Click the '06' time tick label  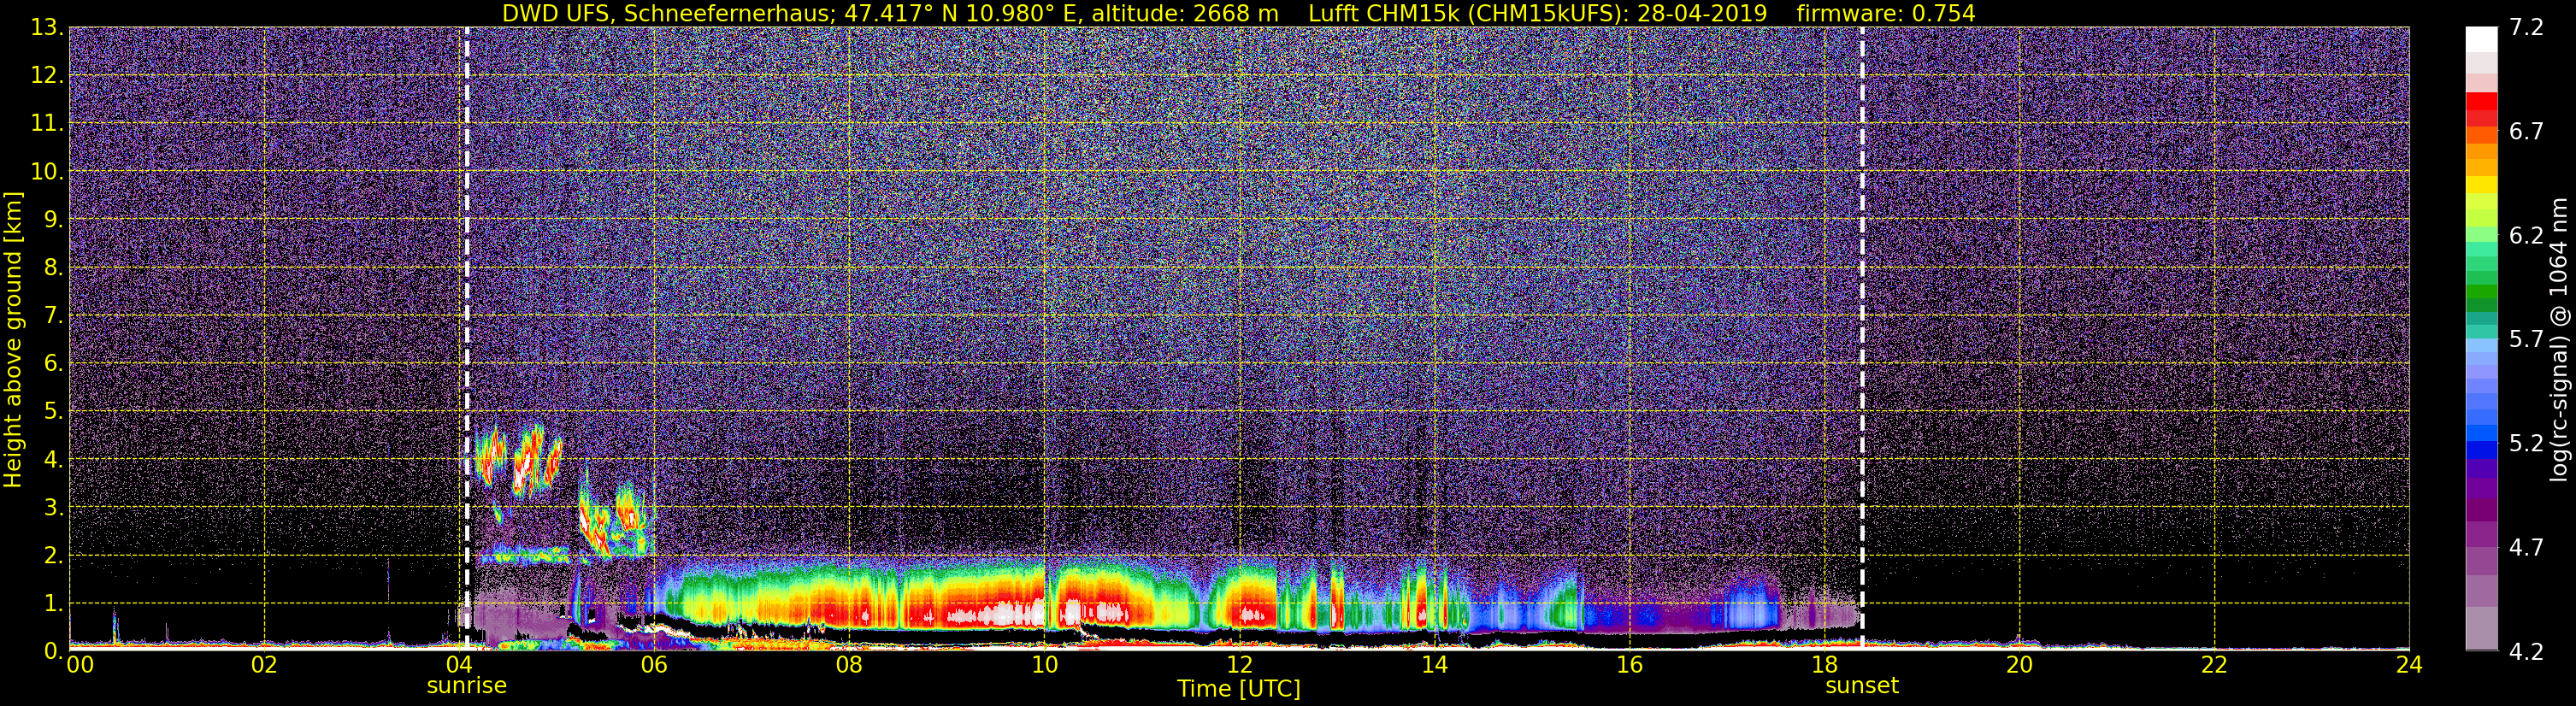coord(654,666)
